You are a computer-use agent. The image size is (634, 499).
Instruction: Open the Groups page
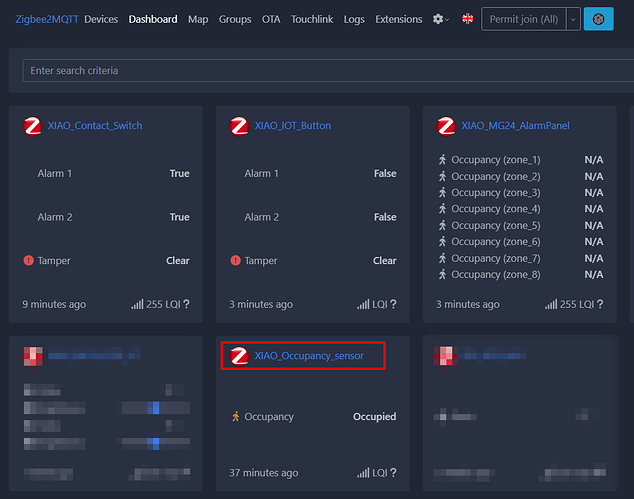click(x=235, y=19)
